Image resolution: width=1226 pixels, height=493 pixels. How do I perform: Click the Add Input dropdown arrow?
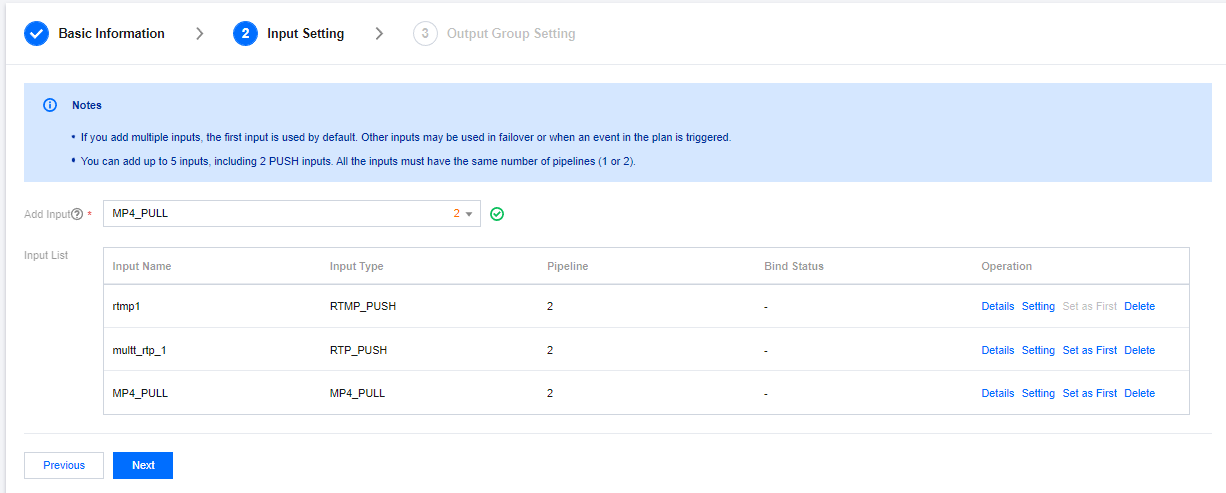[469, 214]
